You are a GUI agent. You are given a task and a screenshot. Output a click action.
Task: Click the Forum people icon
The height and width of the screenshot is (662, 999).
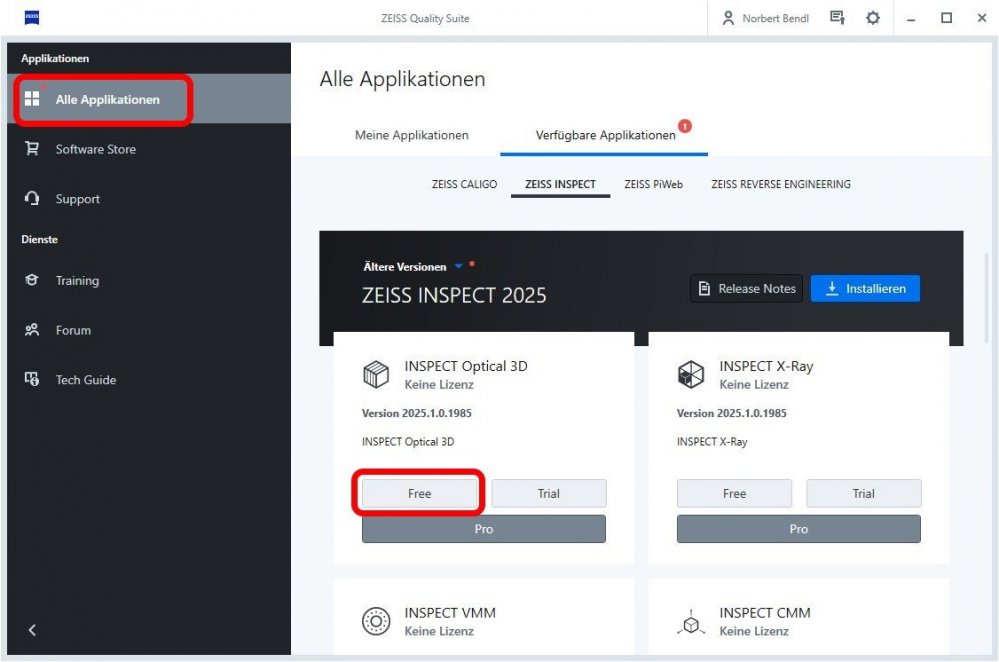coord(32,329)
